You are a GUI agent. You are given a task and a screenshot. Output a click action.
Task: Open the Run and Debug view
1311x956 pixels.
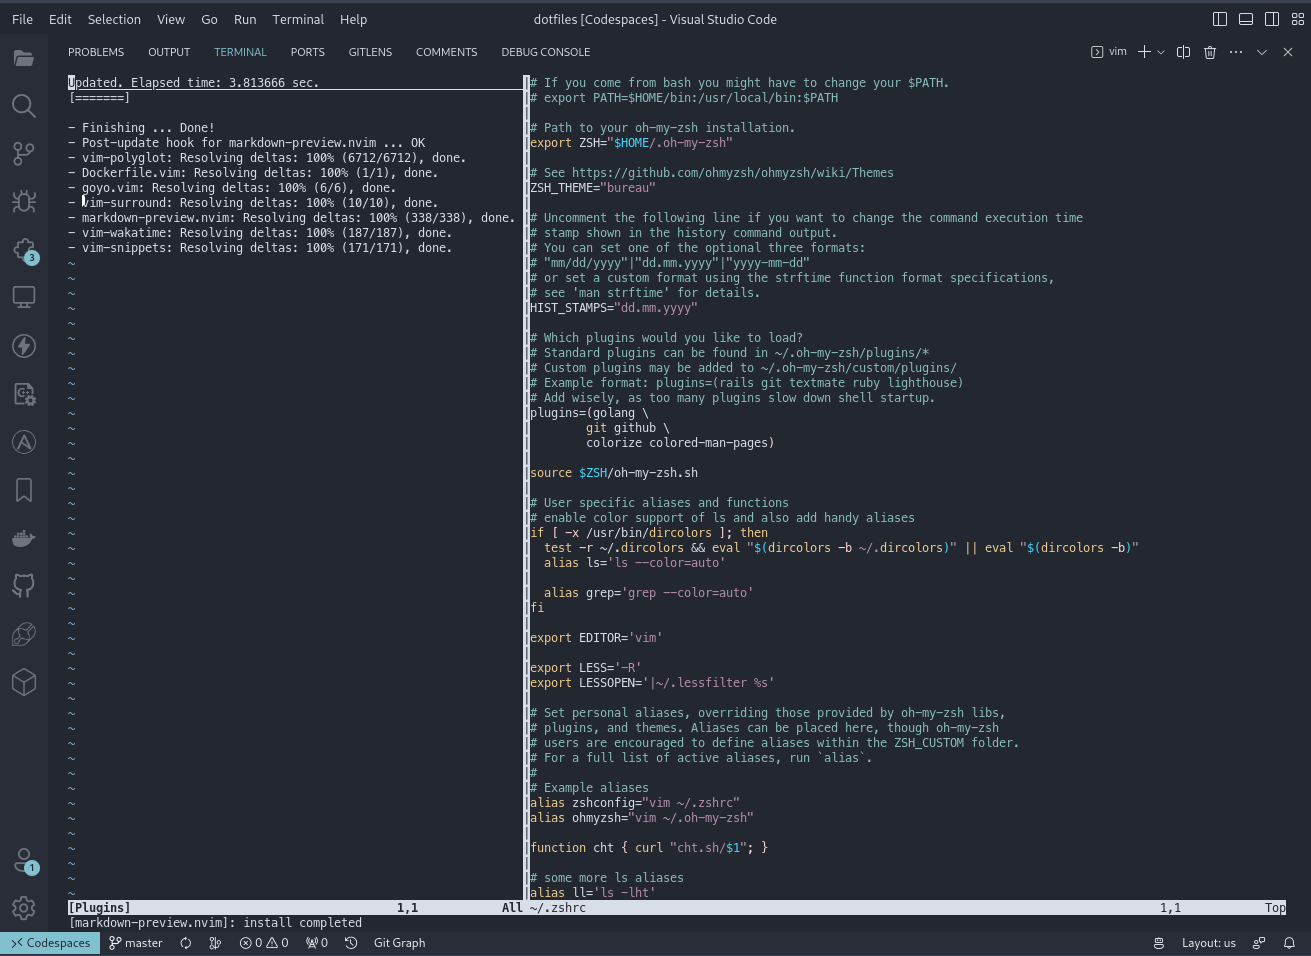point(24,202)
